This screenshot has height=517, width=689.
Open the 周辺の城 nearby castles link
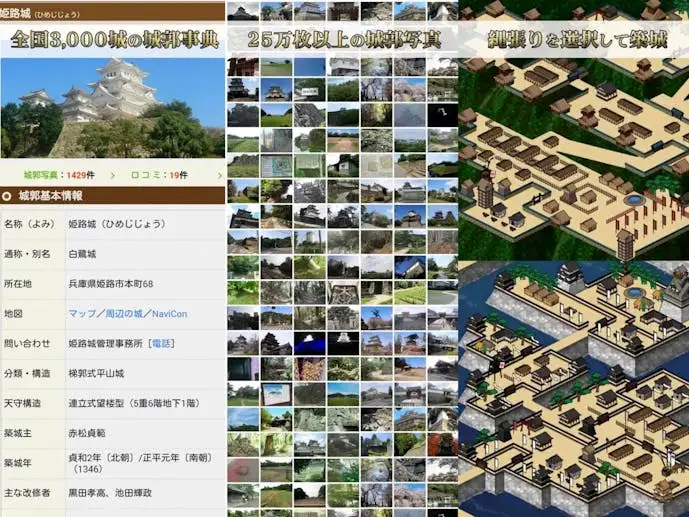point(123,314)
